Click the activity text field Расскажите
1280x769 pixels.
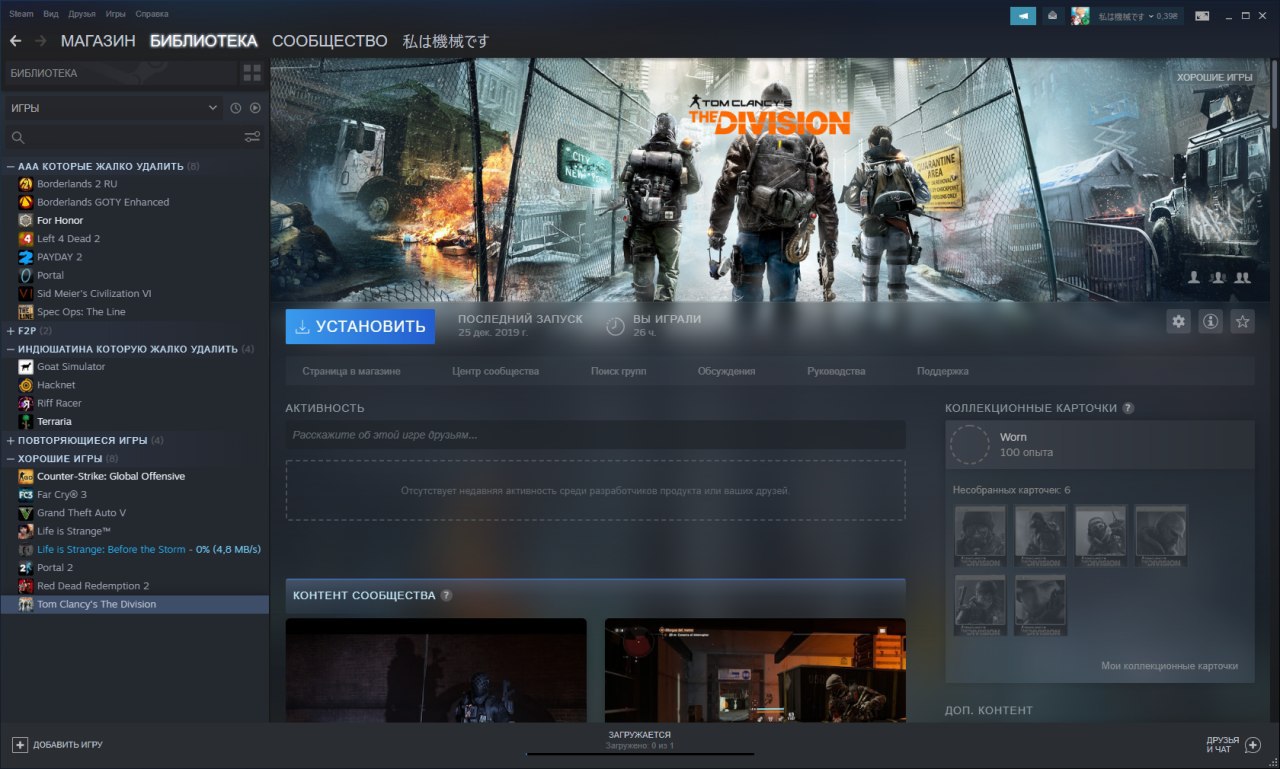coord(595,435)
